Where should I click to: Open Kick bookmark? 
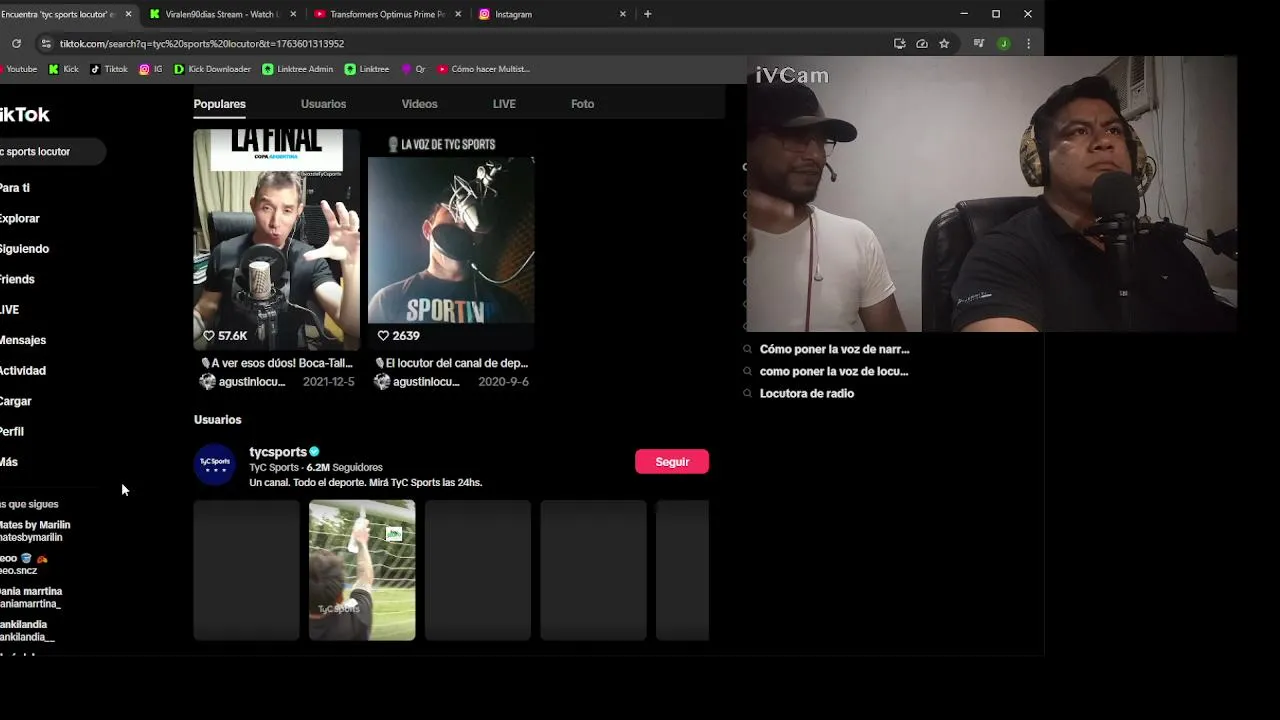pyautogui.click(x=63, y=69)
